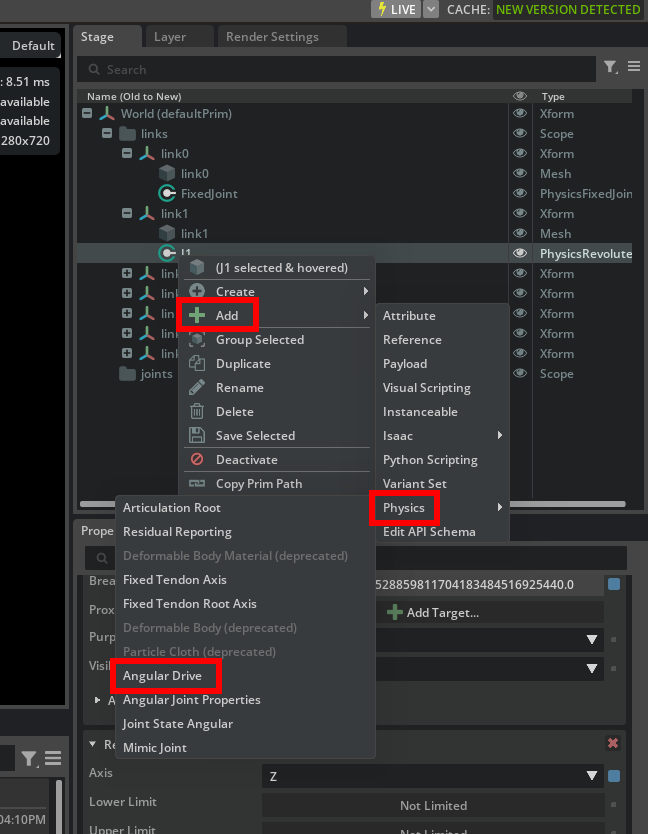Switch to the Render Settings tab
648x834 pixels.
tap(271, 37)
